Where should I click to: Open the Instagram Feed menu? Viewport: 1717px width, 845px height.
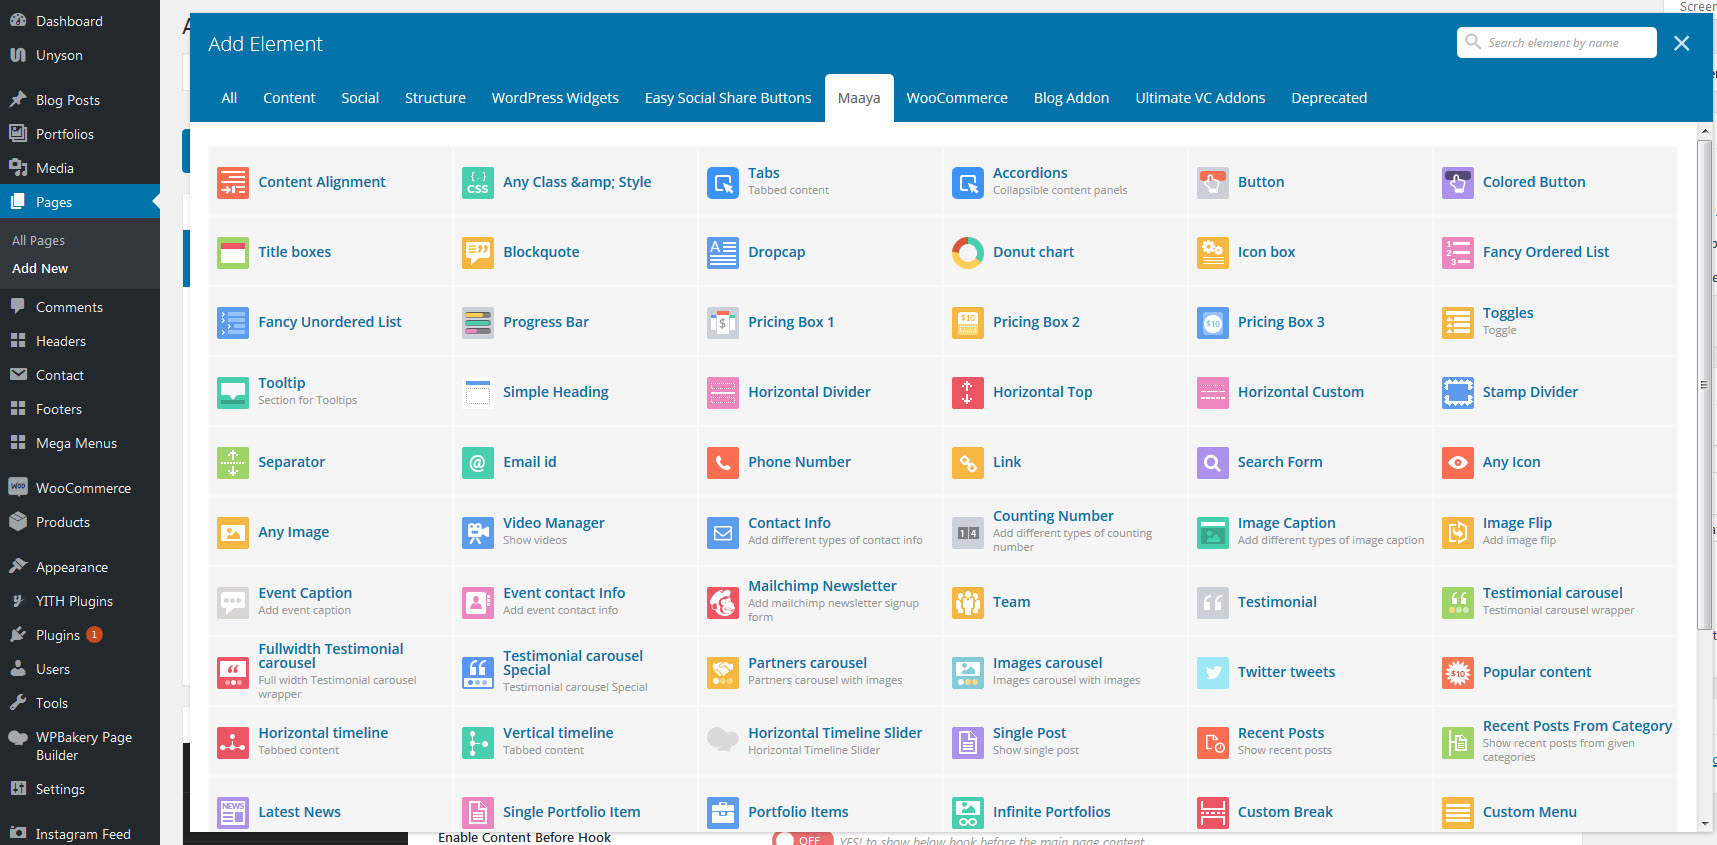80,834
